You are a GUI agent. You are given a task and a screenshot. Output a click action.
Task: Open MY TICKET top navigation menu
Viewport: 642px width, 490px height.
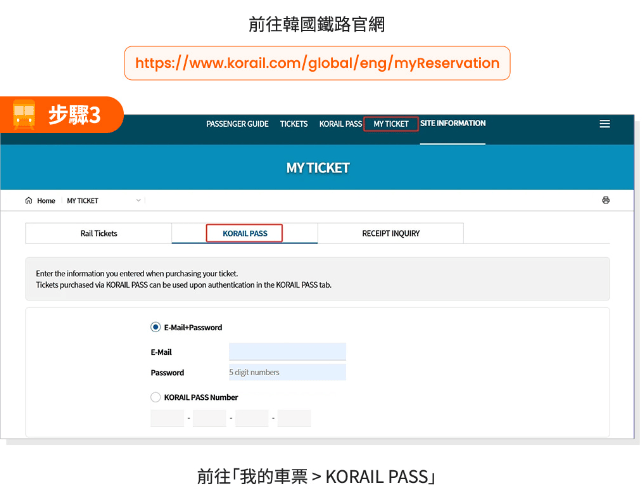pos(391,124)
